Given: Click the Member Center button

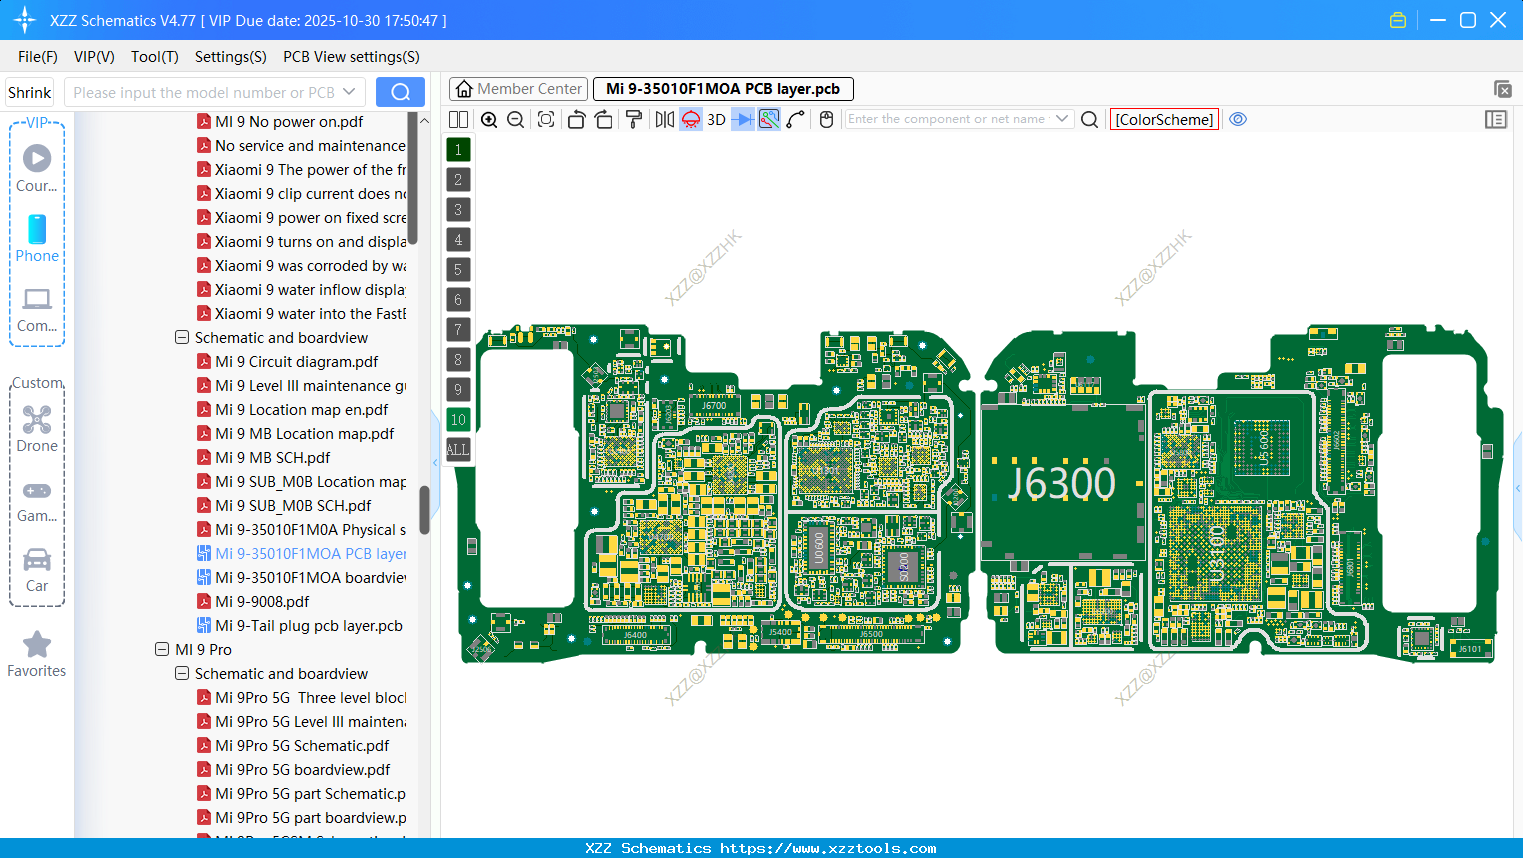Looking at the screenshot, I should click(518, 89).
